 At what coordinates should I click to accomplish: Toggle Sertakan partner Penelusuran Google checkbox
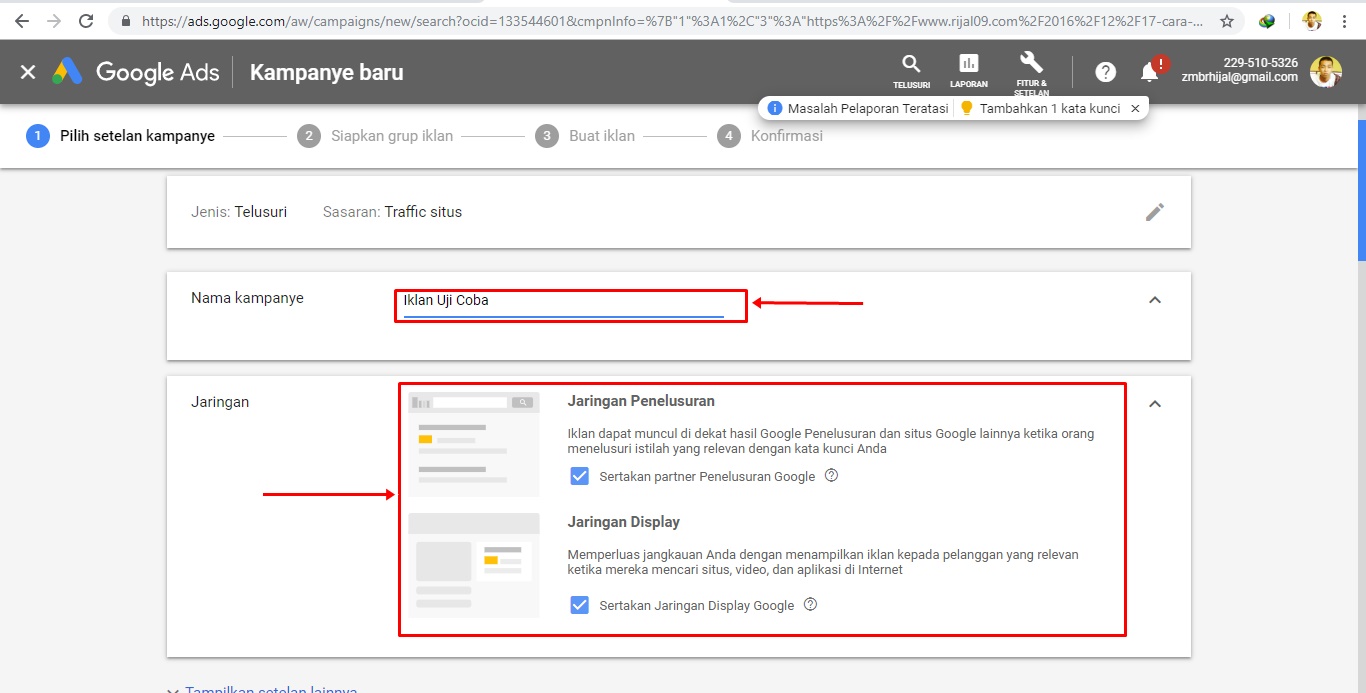[579, 476]
